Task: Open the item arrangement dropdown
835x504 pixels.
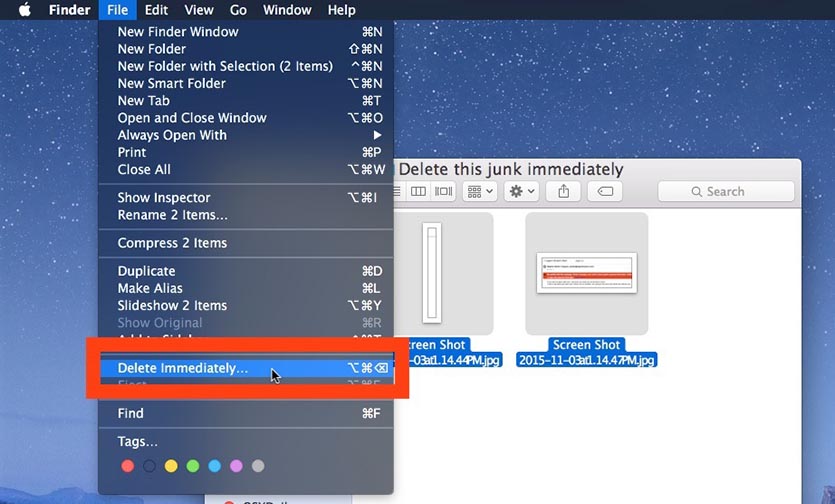Action: coord(480,191)
